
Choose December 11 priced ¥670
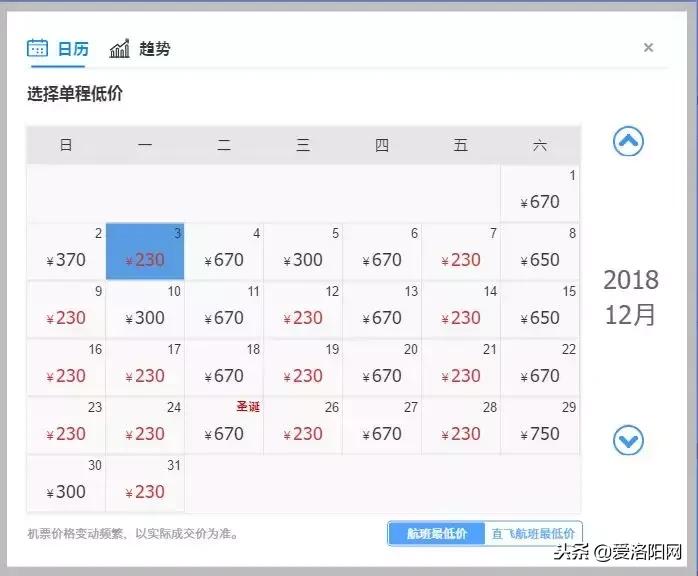224,309
